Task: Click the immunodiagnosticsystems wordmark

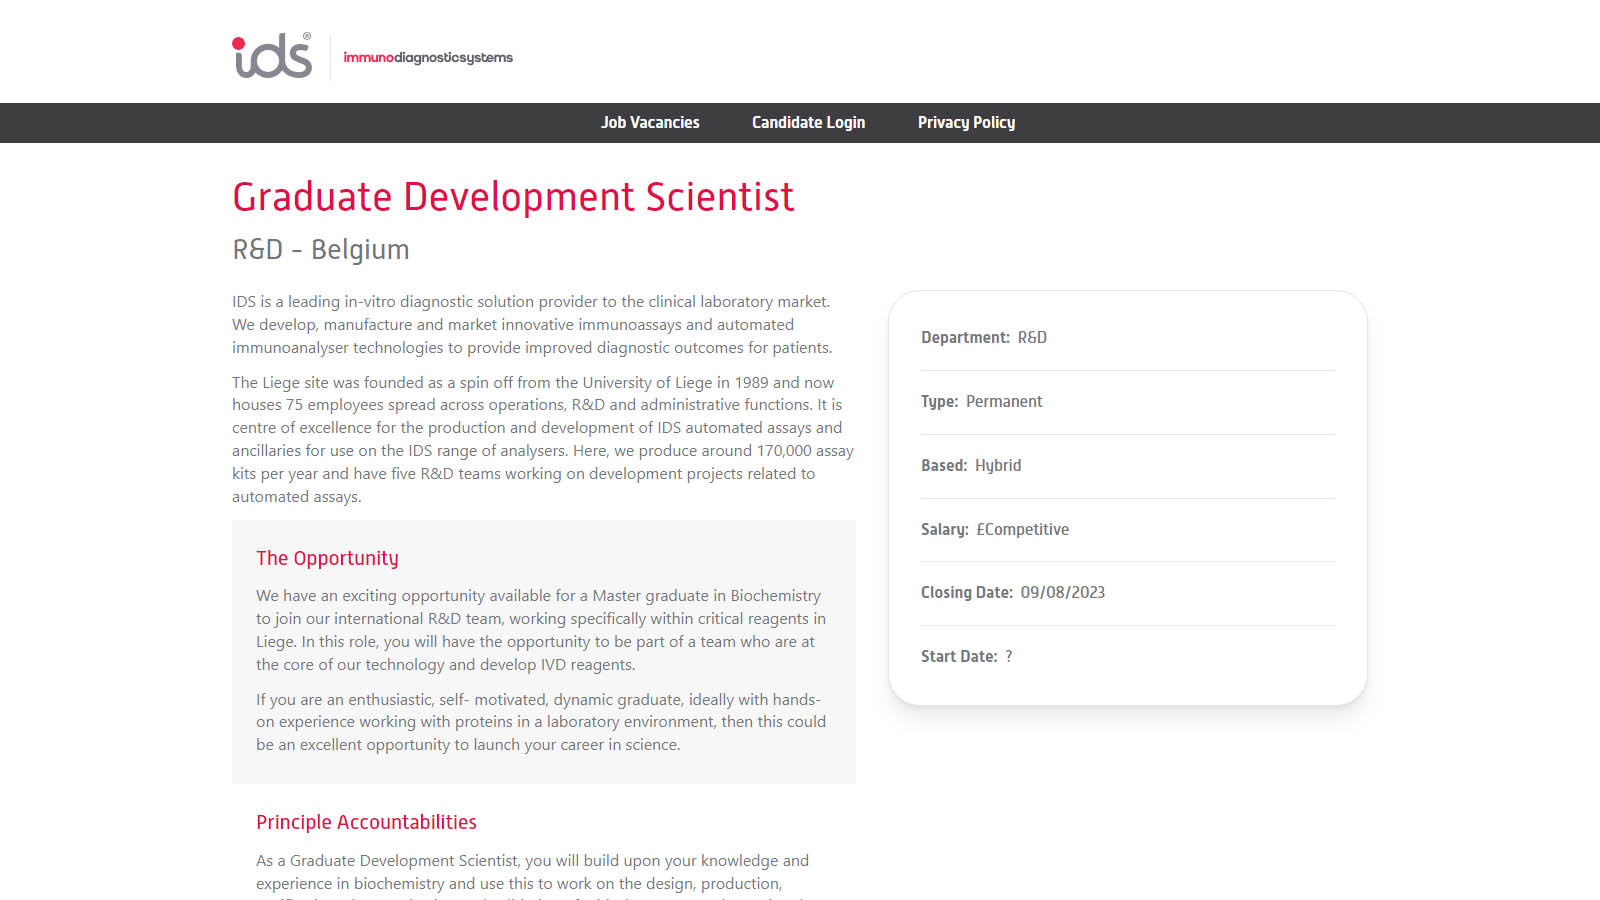Action: pyautogui.click(x=428, y=58)
